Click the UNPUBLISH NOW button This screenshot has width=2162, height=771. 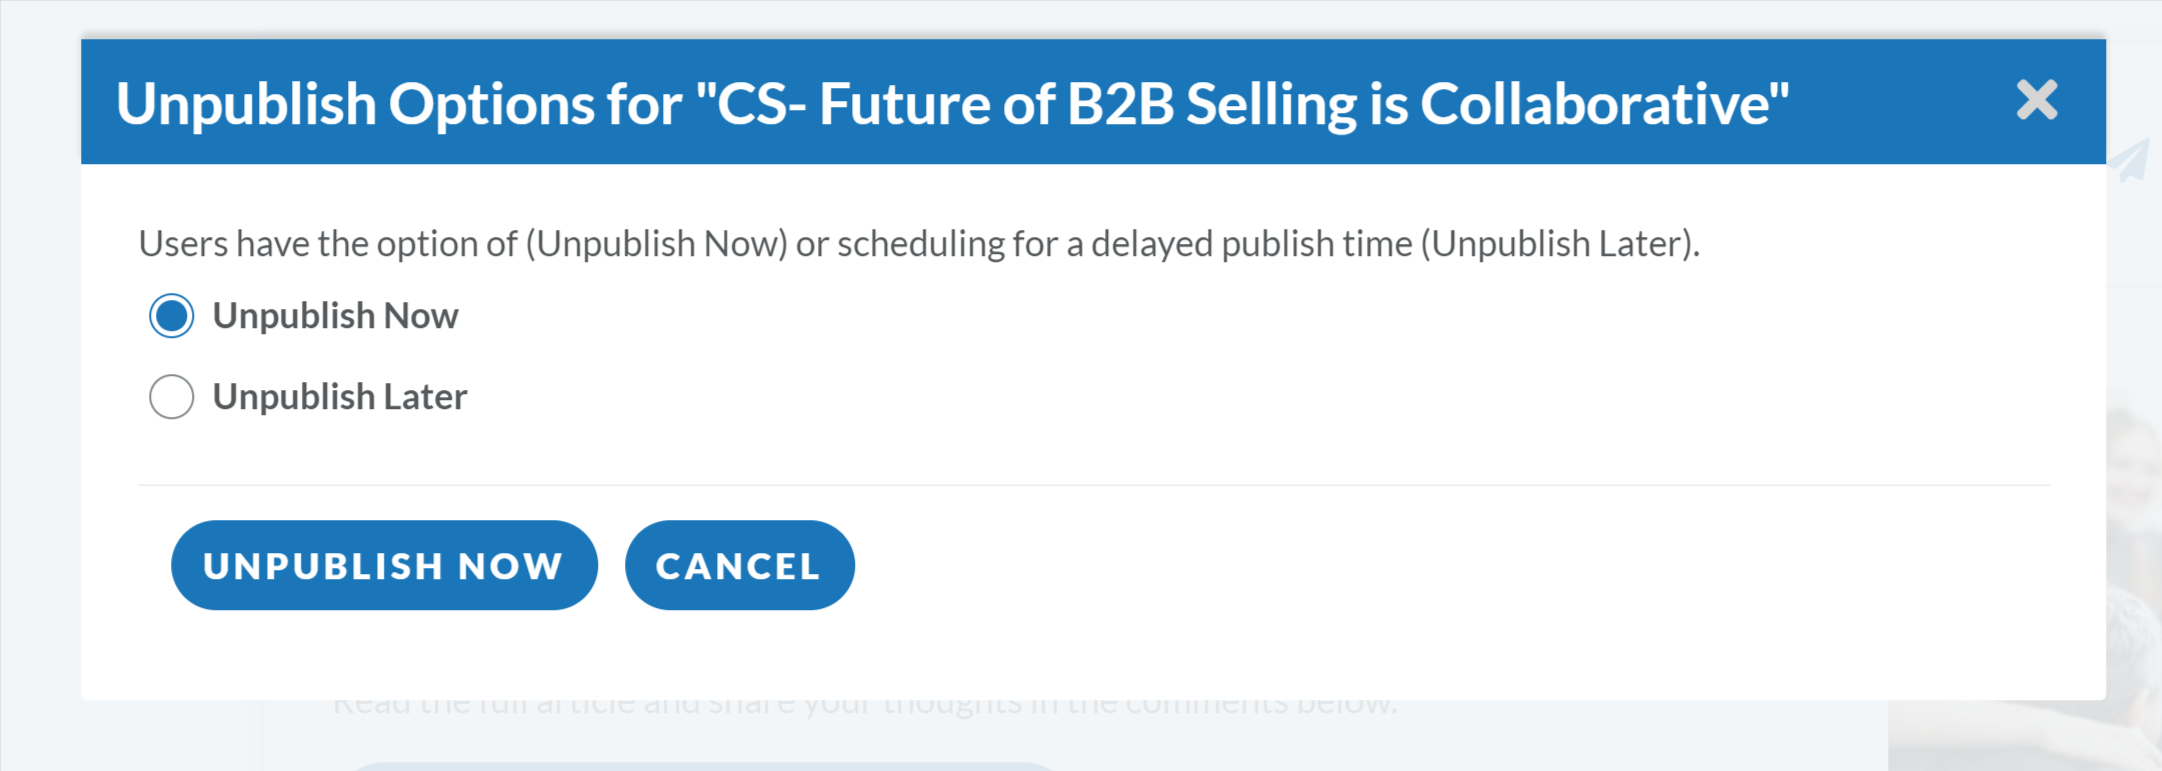click(x=384, y=565)
